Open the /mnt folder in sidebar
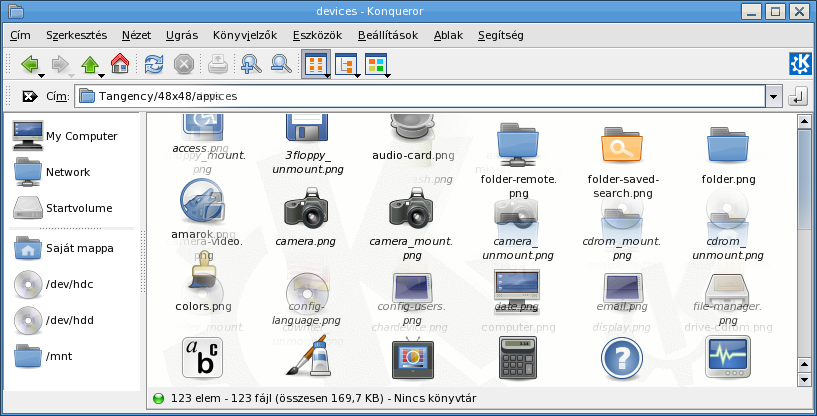The width and height of the screenshot is (817, 416). pyautogui.click(x=43, y=356)
